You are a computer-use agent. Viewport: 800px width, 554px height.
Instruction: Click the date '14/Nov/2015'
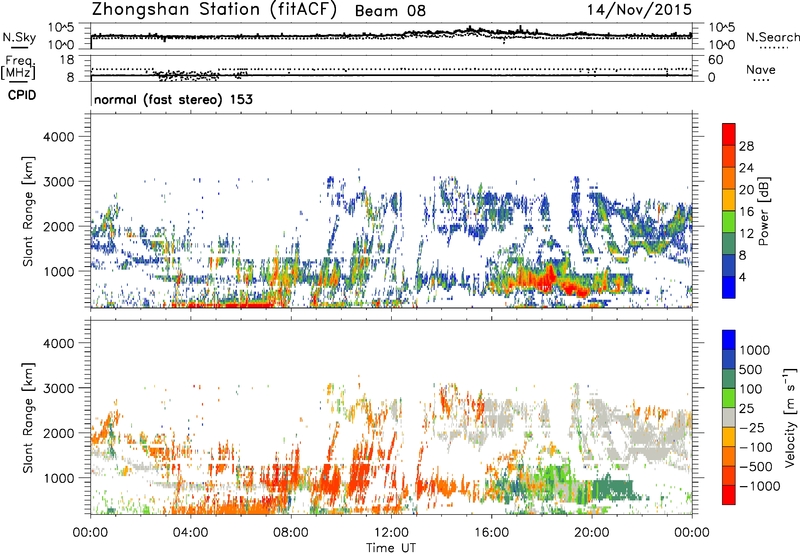(639, 10)
